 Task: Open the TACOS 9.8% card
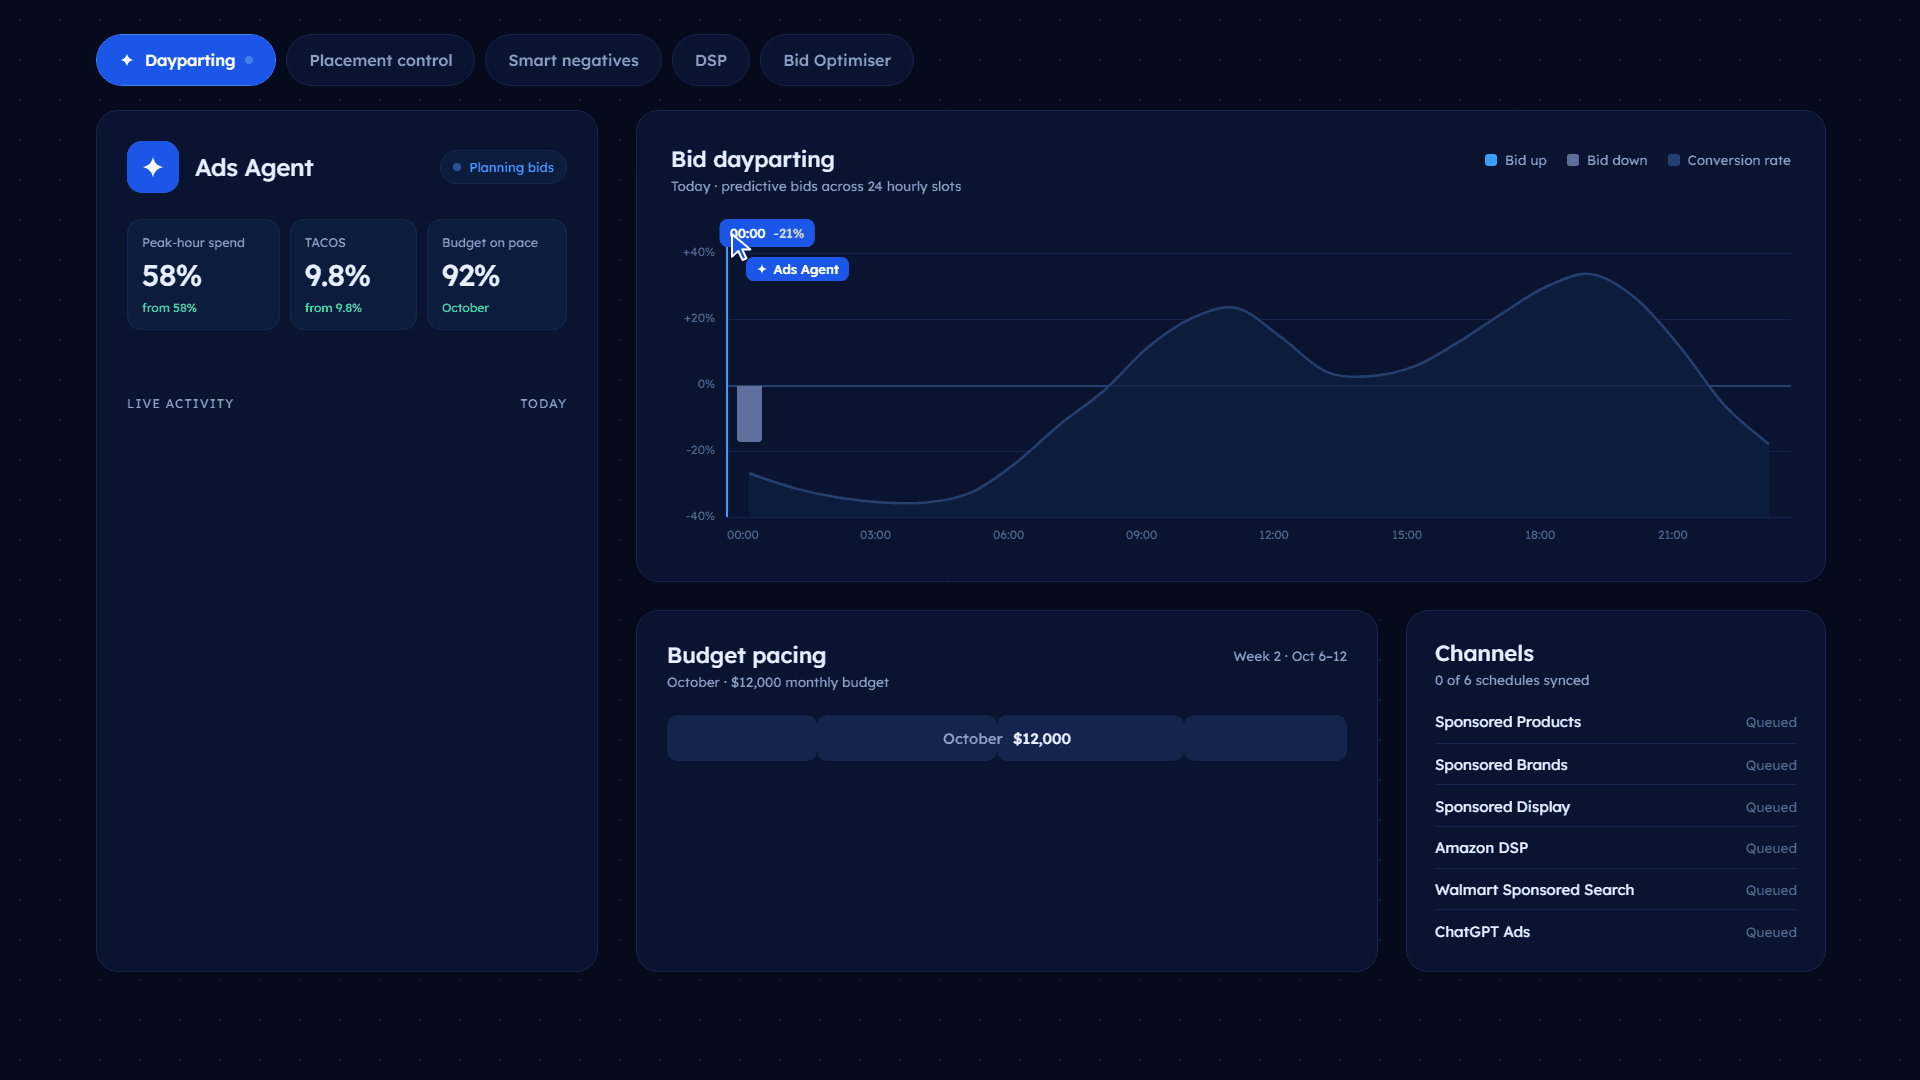(353, 274)
